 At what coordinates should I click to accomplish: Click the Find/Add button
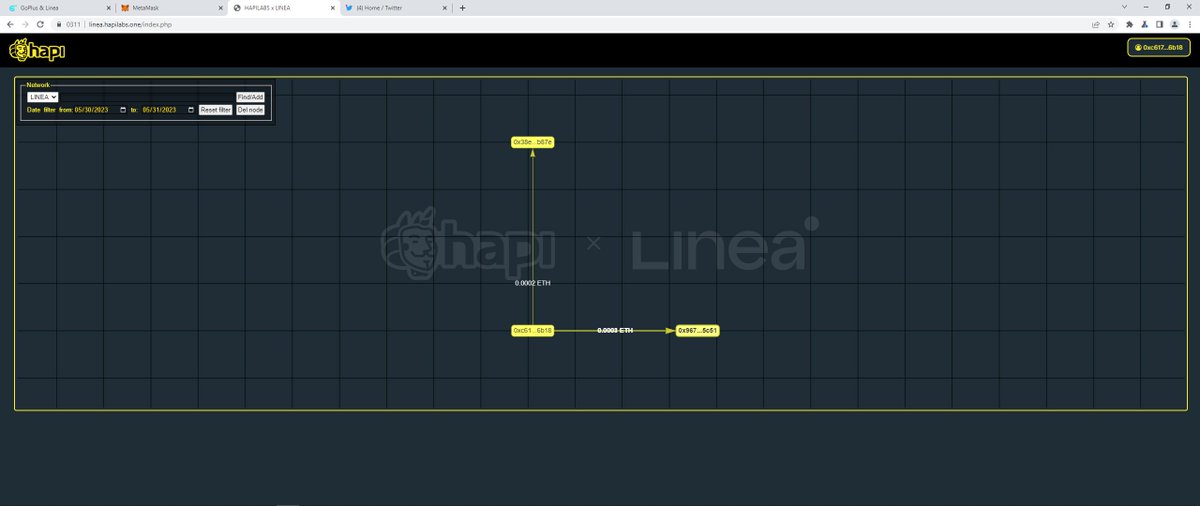point(250,97)
